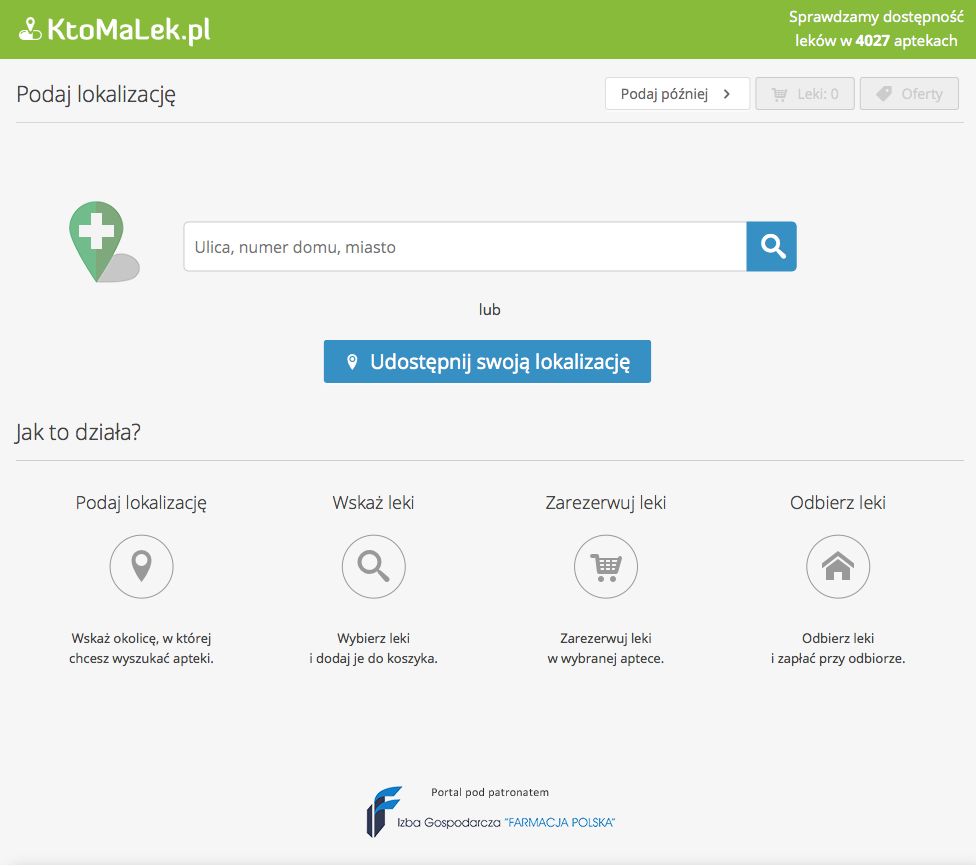The image size is (976, 867).
Task: Focus the address input field
Action: coord(465,246)
